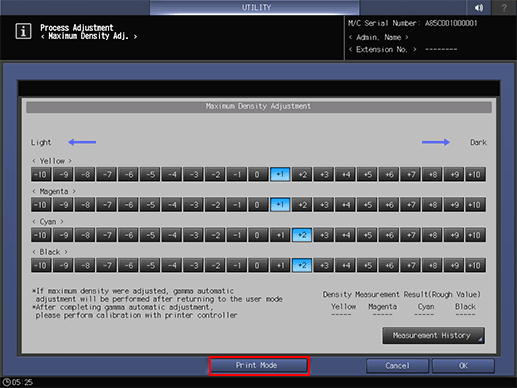Click the clock icon in the status bar
This screenshot has height=388, width=517.
point(6,382)
